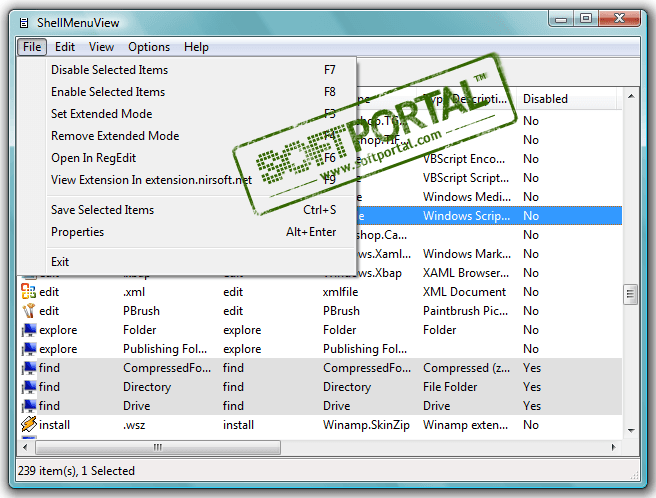
Task: Click the icon of the Directory find row
Action: (x=28, y=387)
